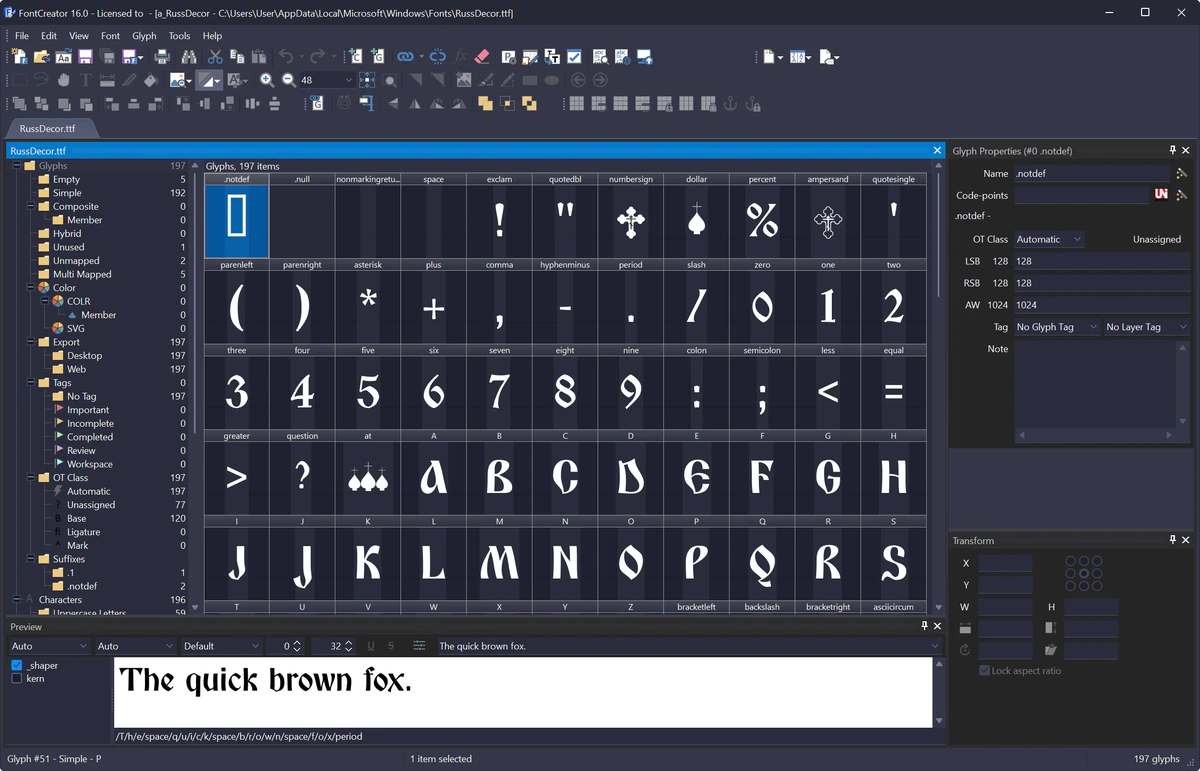Open the File menu

[22, 36]
